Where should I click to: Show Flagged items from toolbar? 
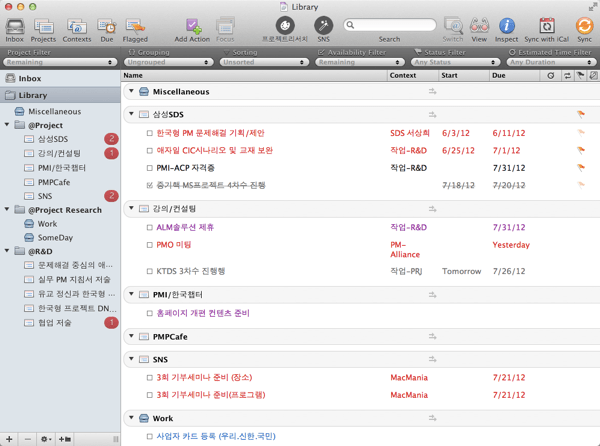tap(135, 25)
